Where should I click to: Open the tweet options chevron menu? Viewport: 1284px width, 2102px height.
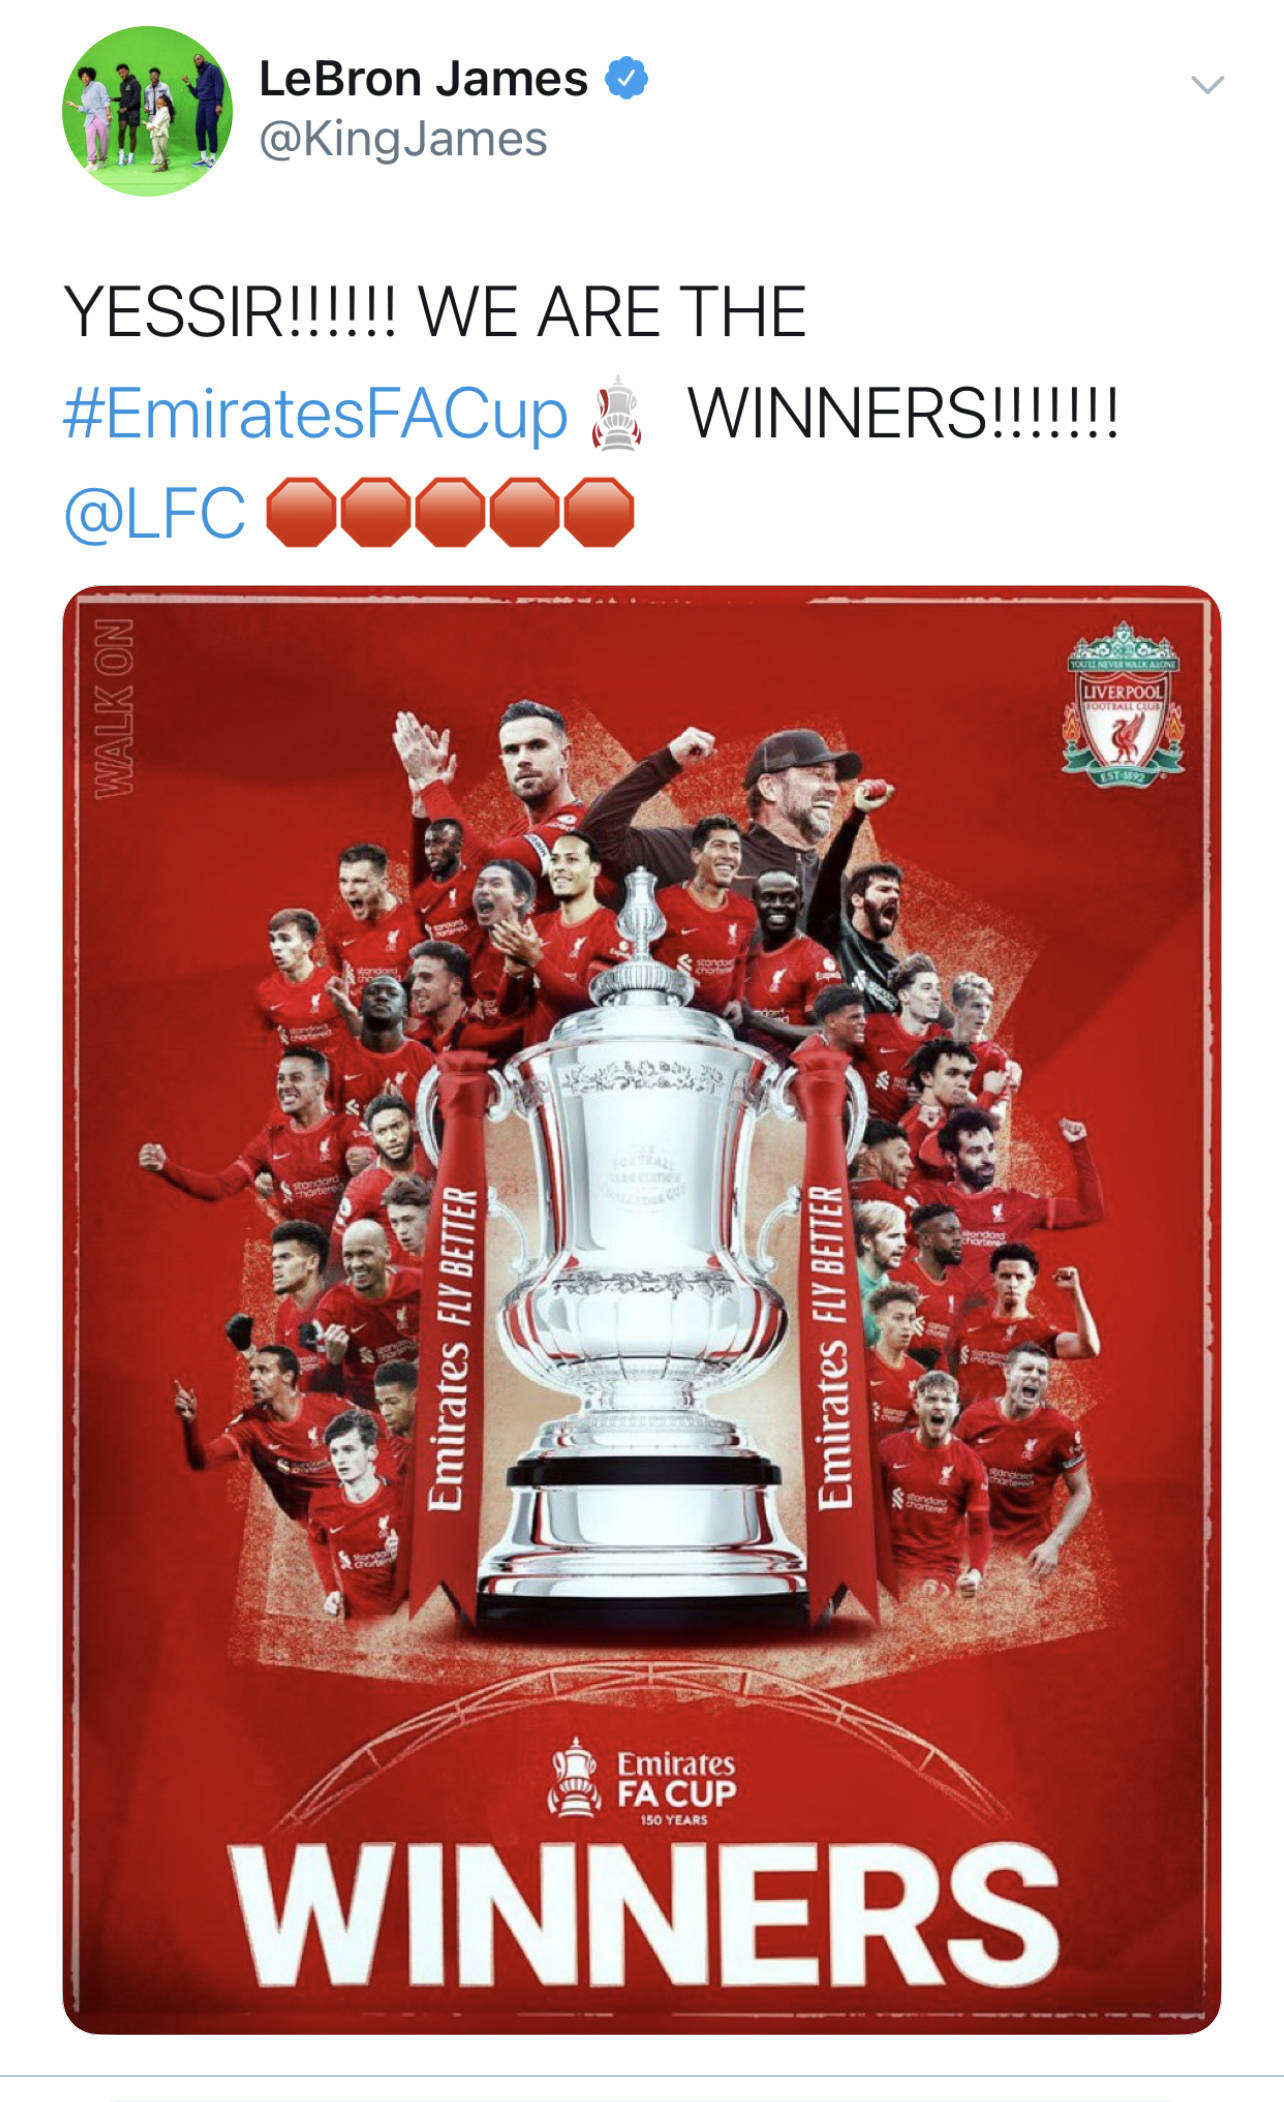coord(1207,85)
